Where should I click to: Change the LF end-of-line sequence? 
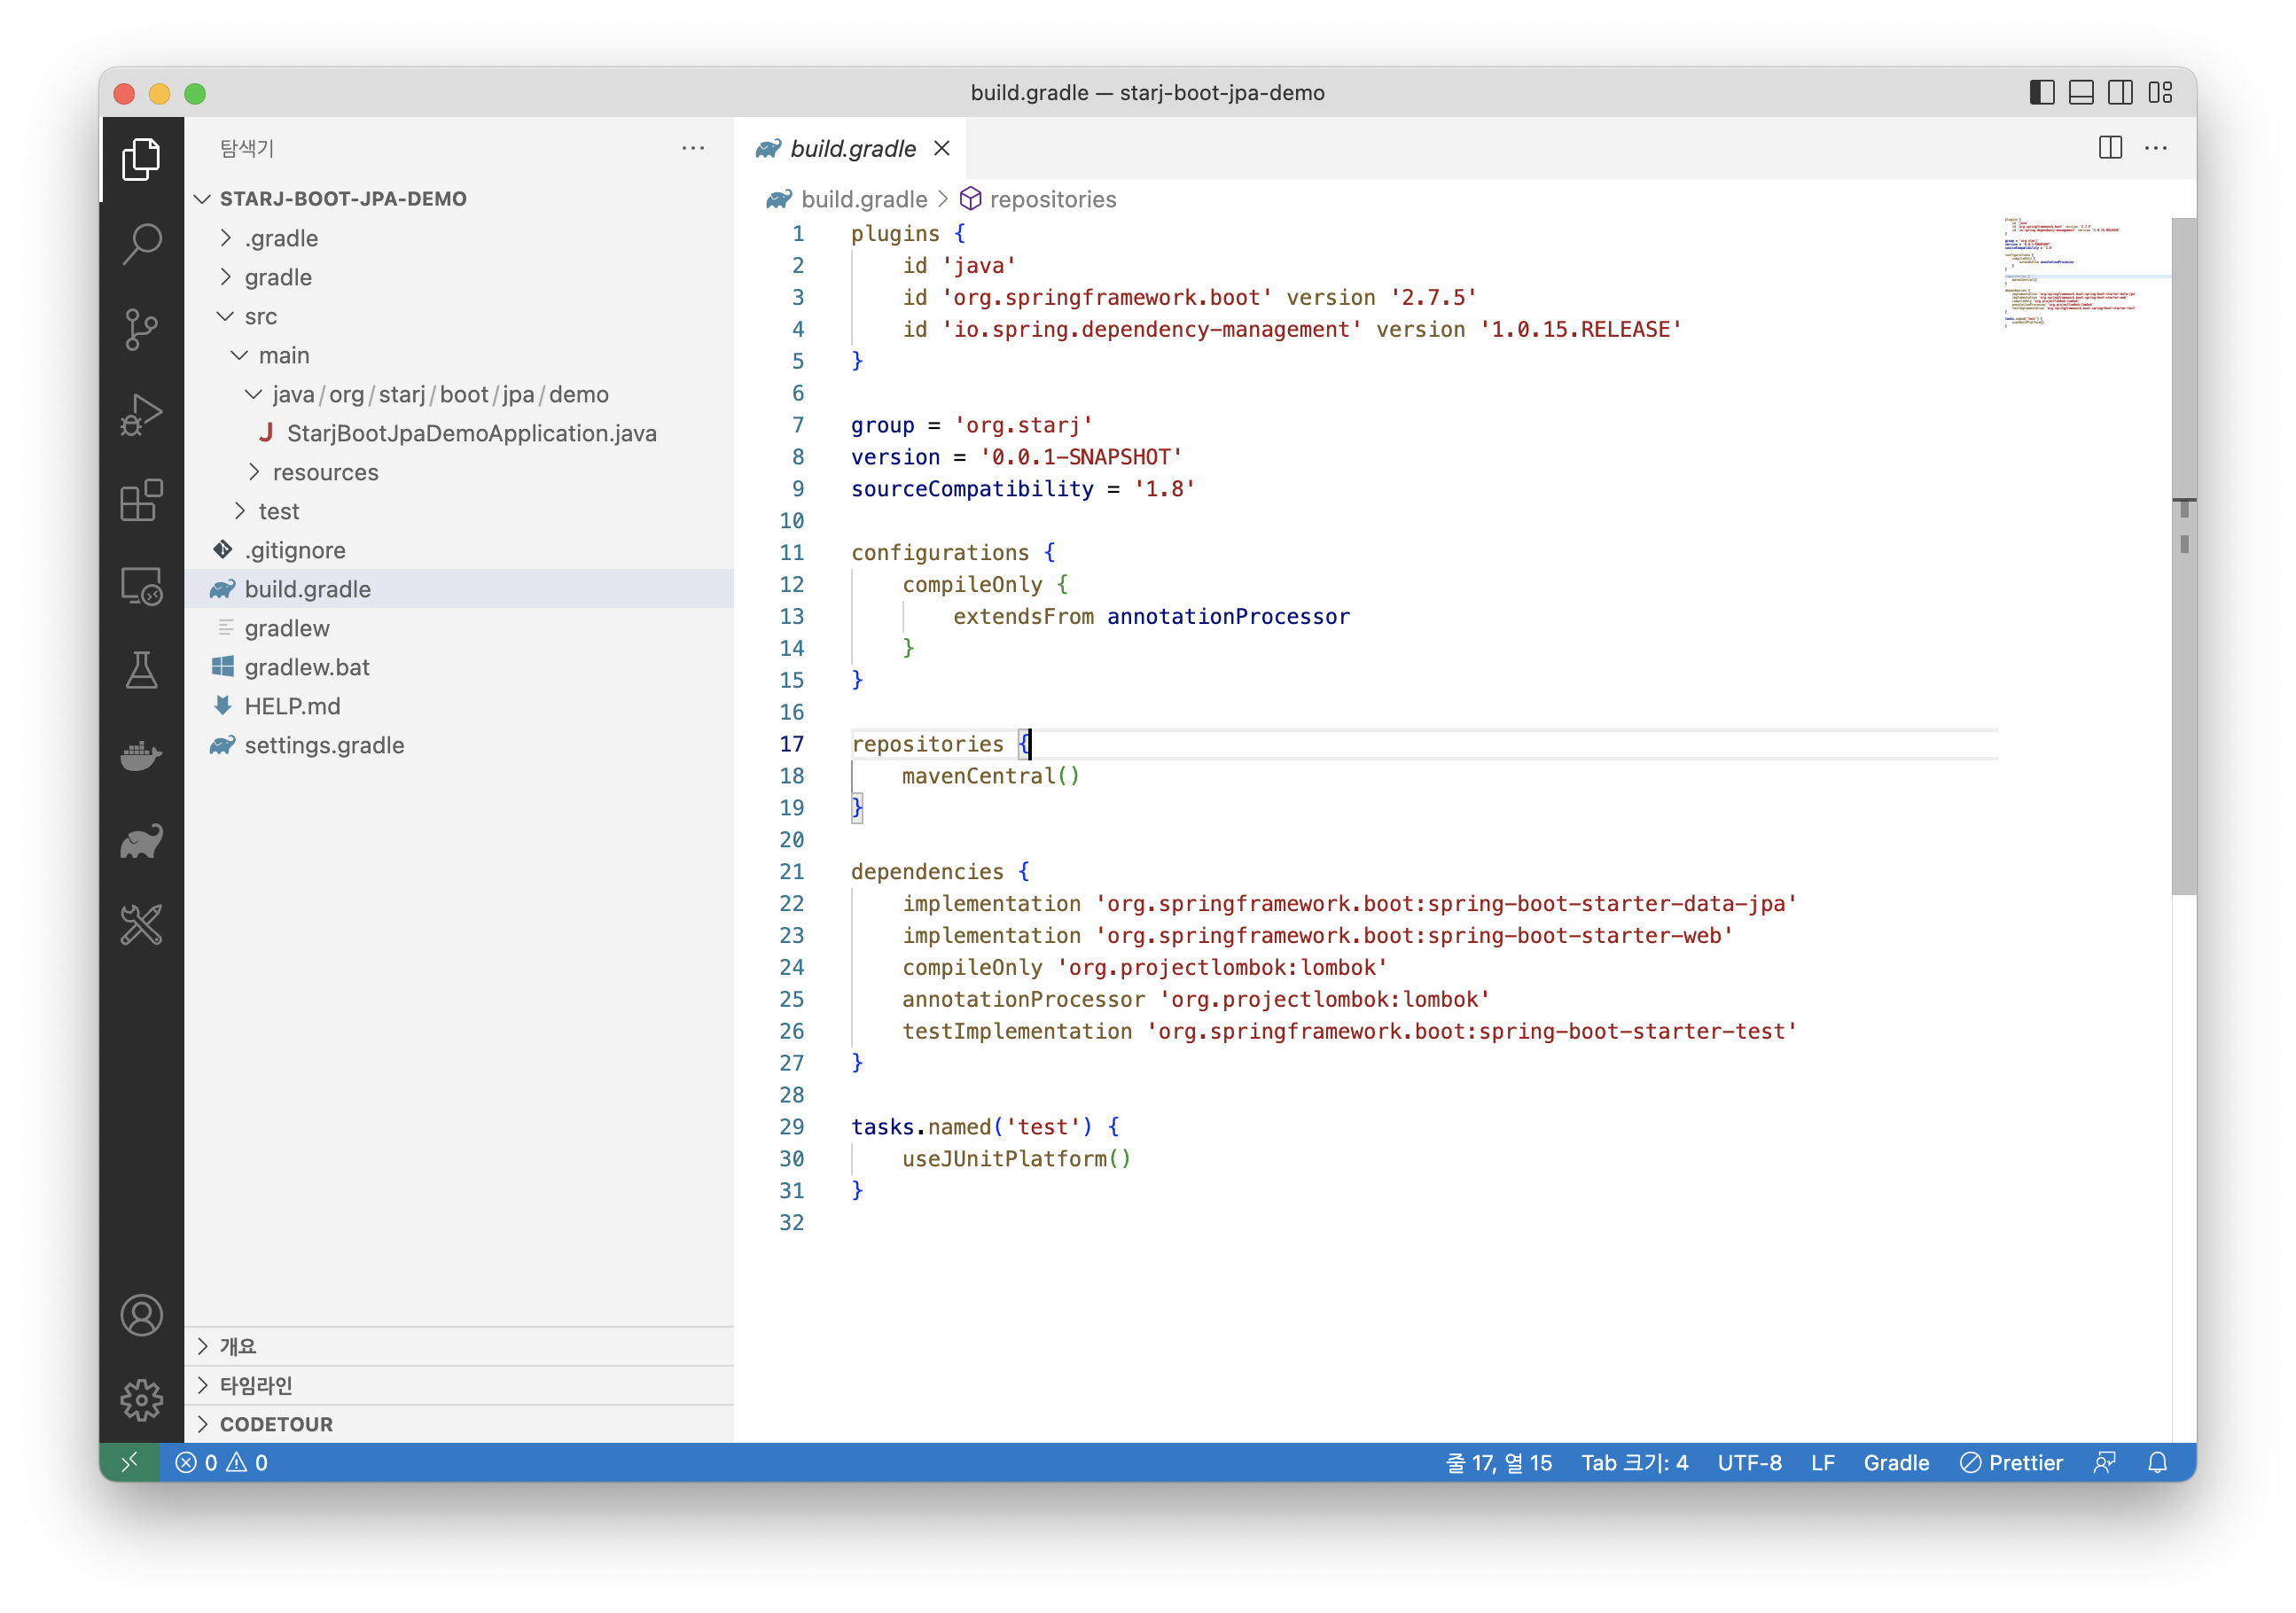[x=1822, y=1462]
